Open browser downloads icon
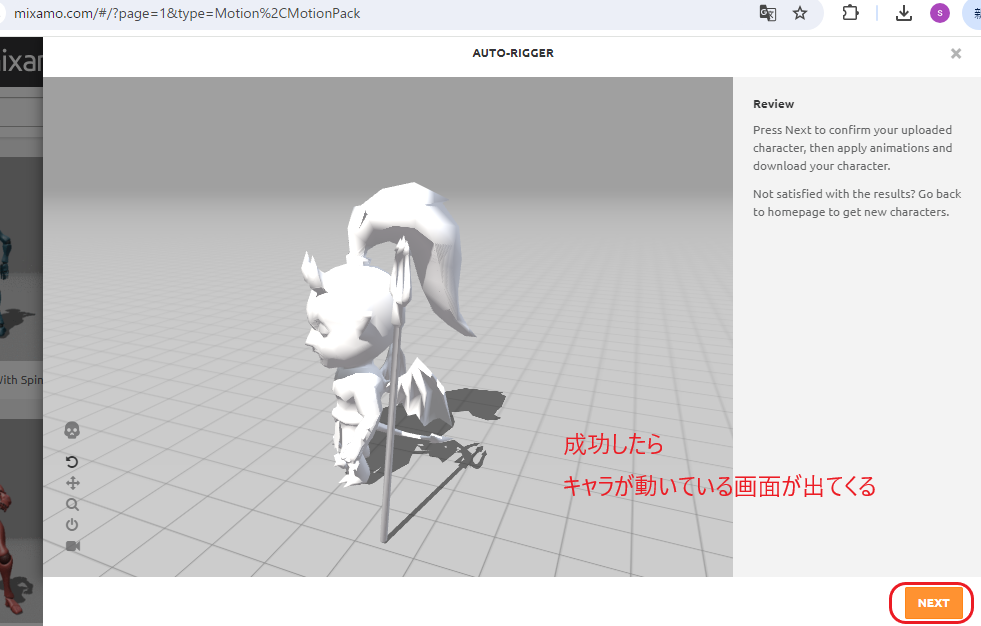Image resolution: width=981 pixels, height=626 pixels. 903,13
